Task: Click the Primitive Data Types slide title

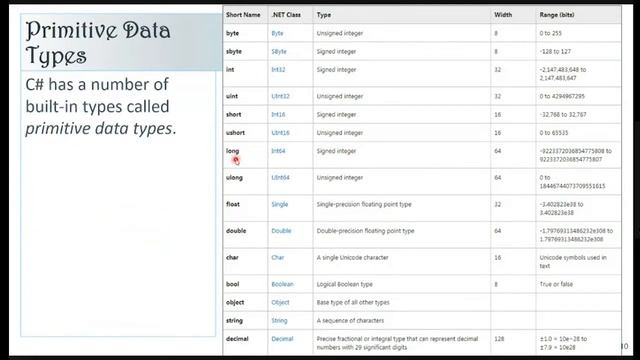Action: (98, 42)
